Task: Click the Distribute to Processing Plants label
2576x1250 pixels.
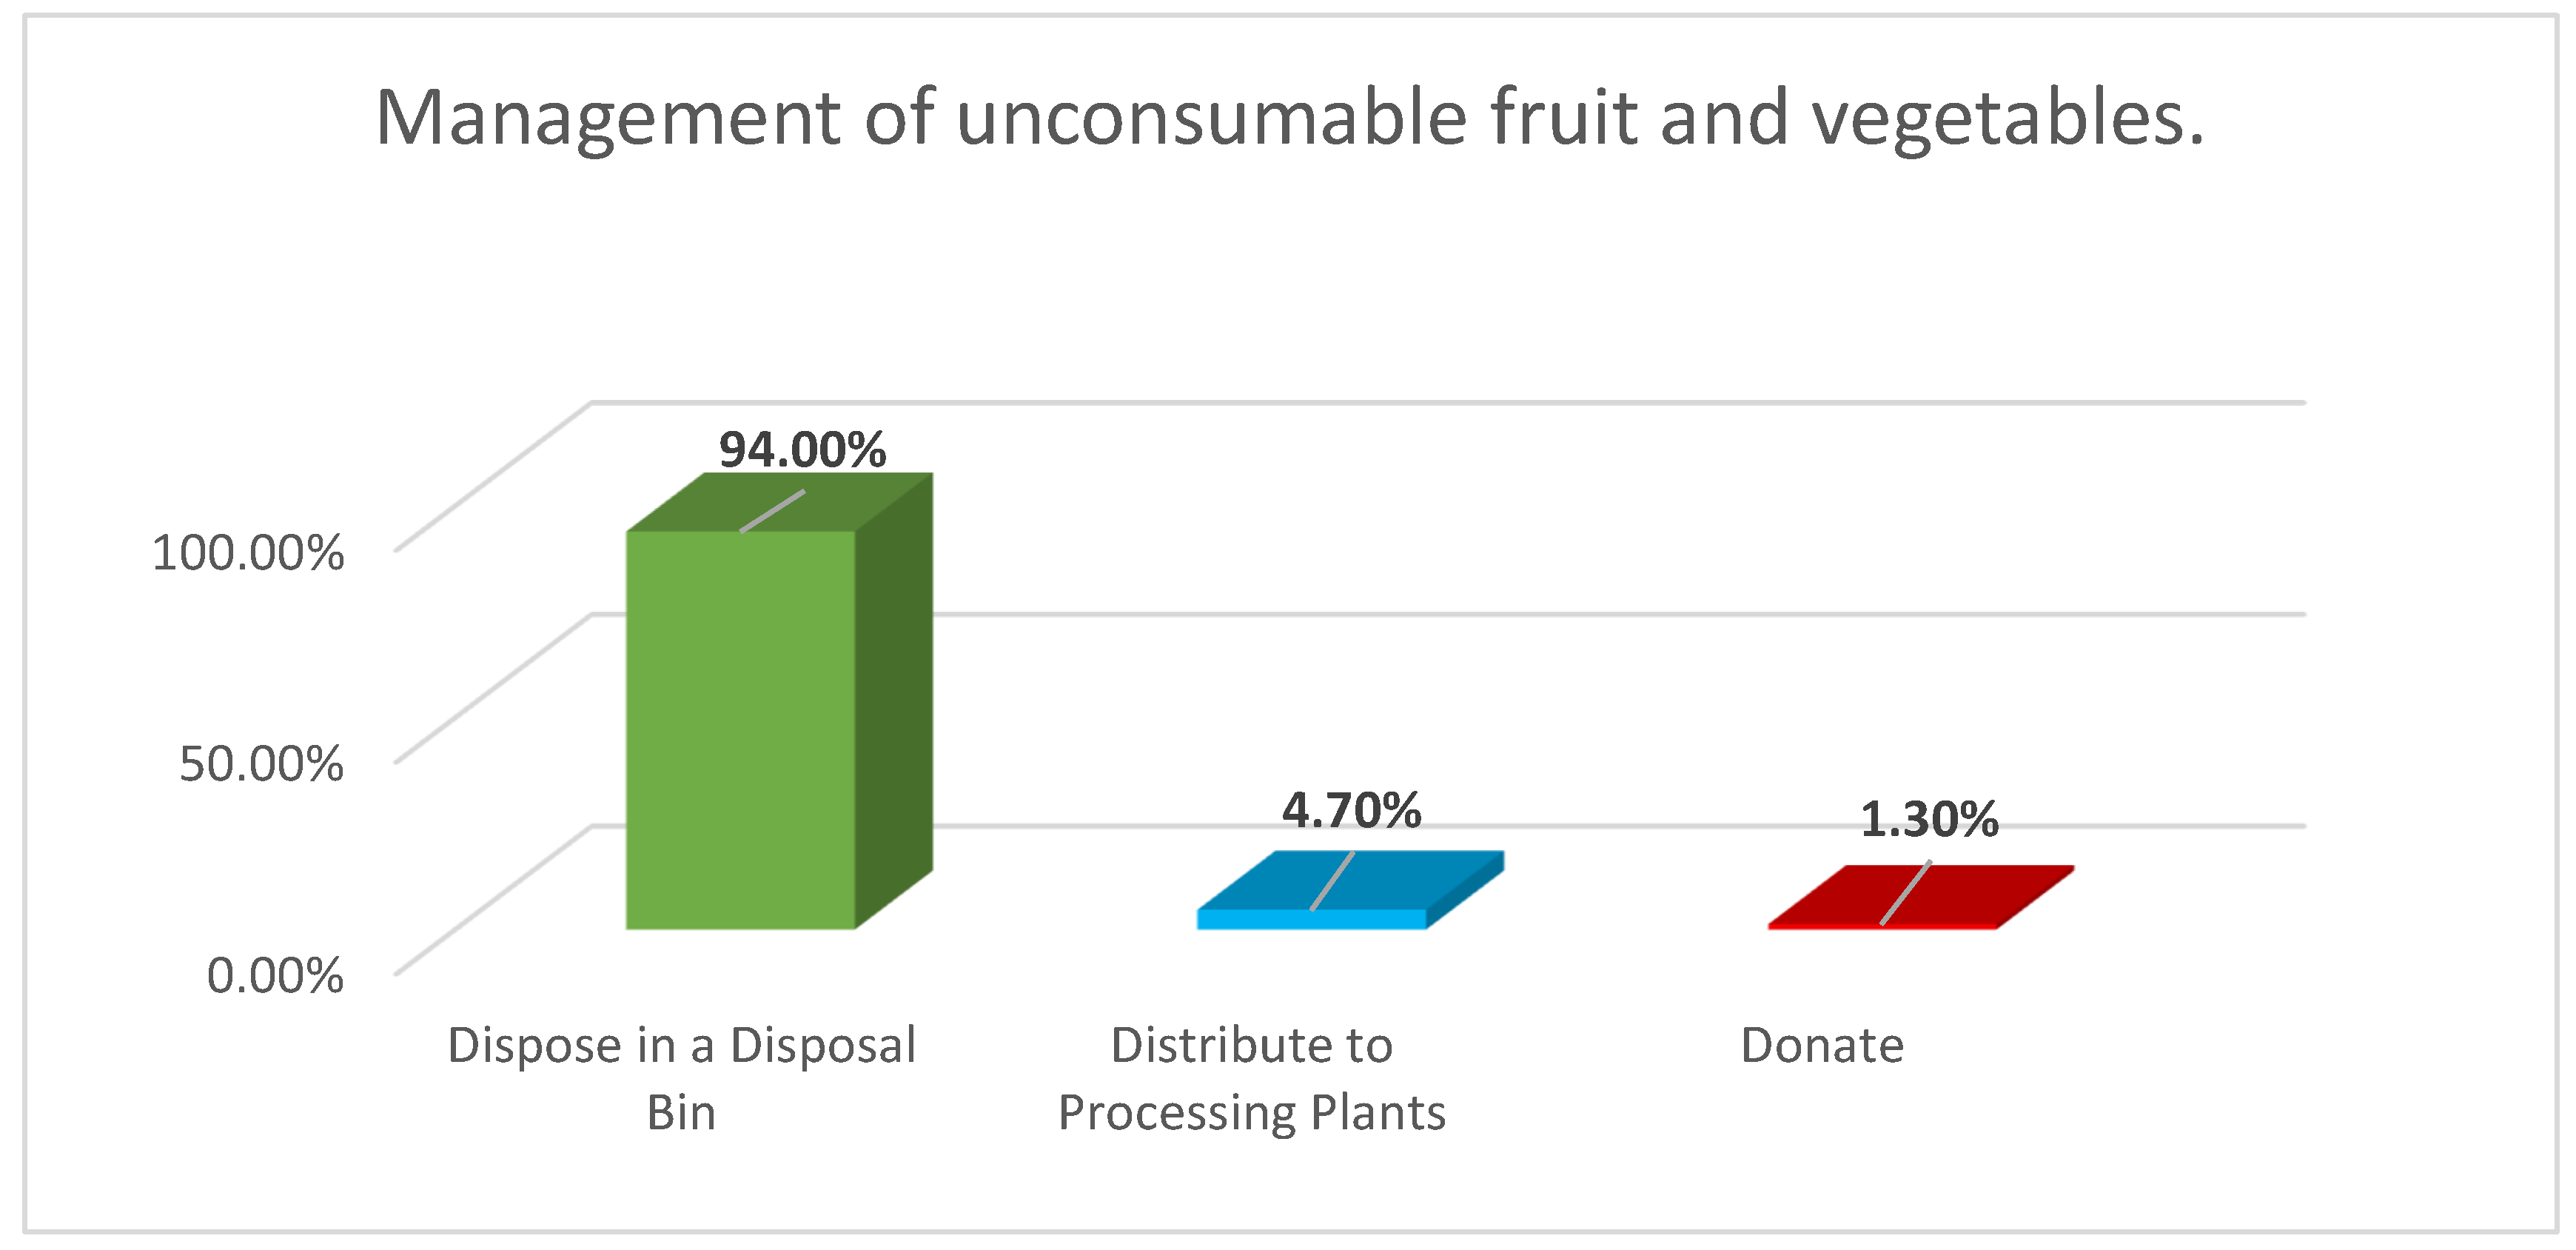Action: [1251, 1078]
